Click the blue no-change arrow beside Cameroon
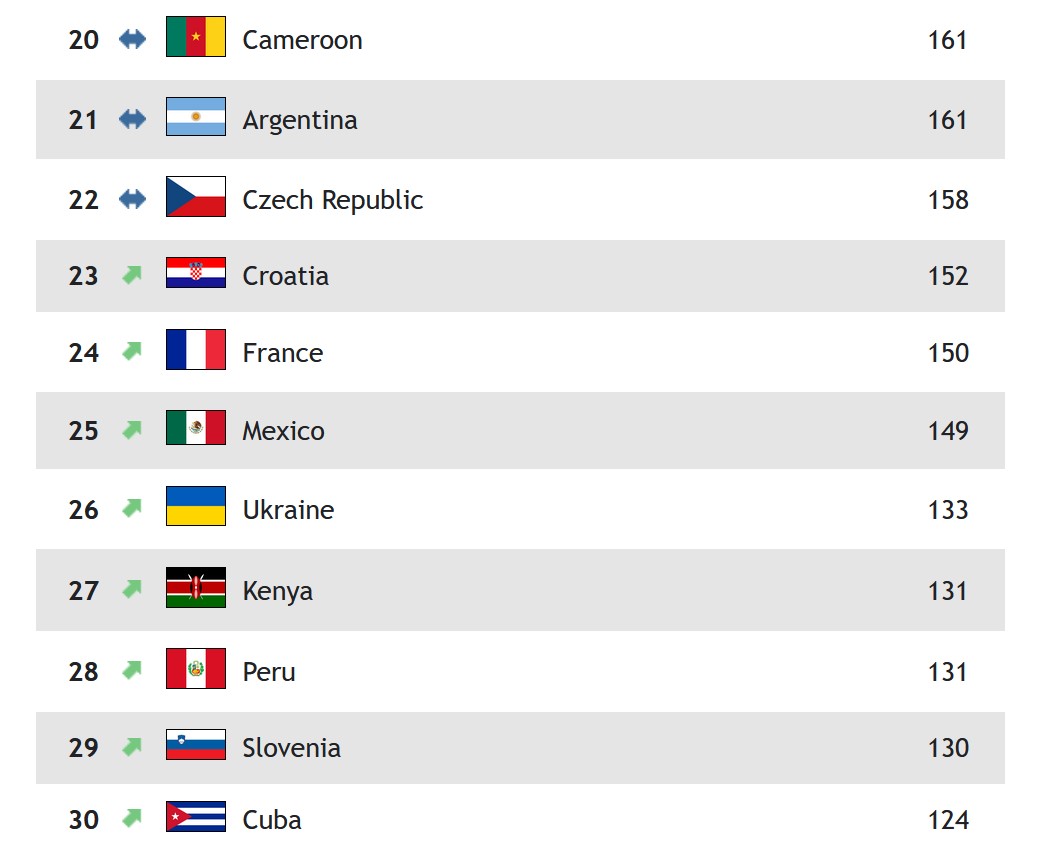 tap(132, 39)
